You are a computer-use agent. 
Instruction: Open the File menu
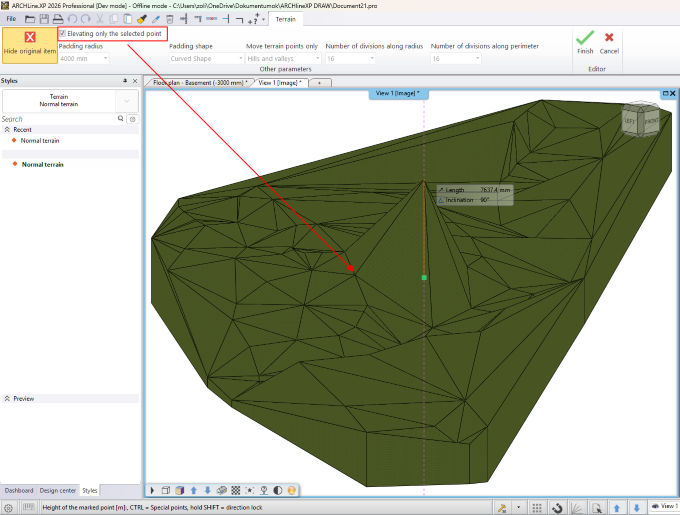pos(11,19)
